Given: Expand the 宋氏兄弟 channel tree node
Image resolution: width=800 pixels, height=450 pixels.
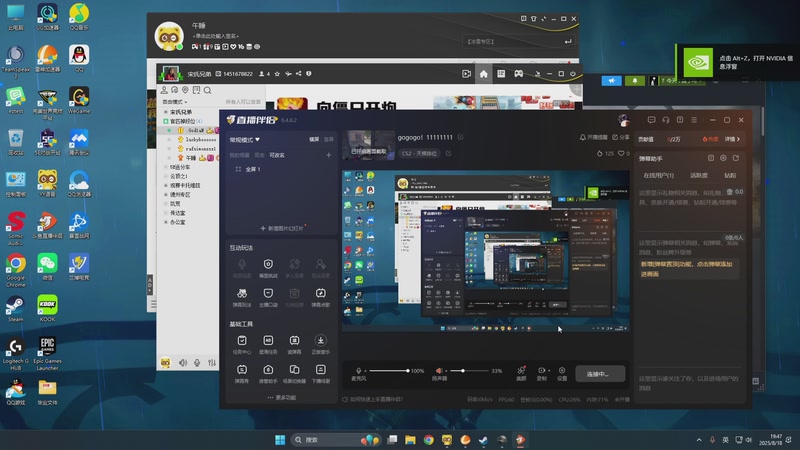Looking at the screenshot, I should coord(166,112).
